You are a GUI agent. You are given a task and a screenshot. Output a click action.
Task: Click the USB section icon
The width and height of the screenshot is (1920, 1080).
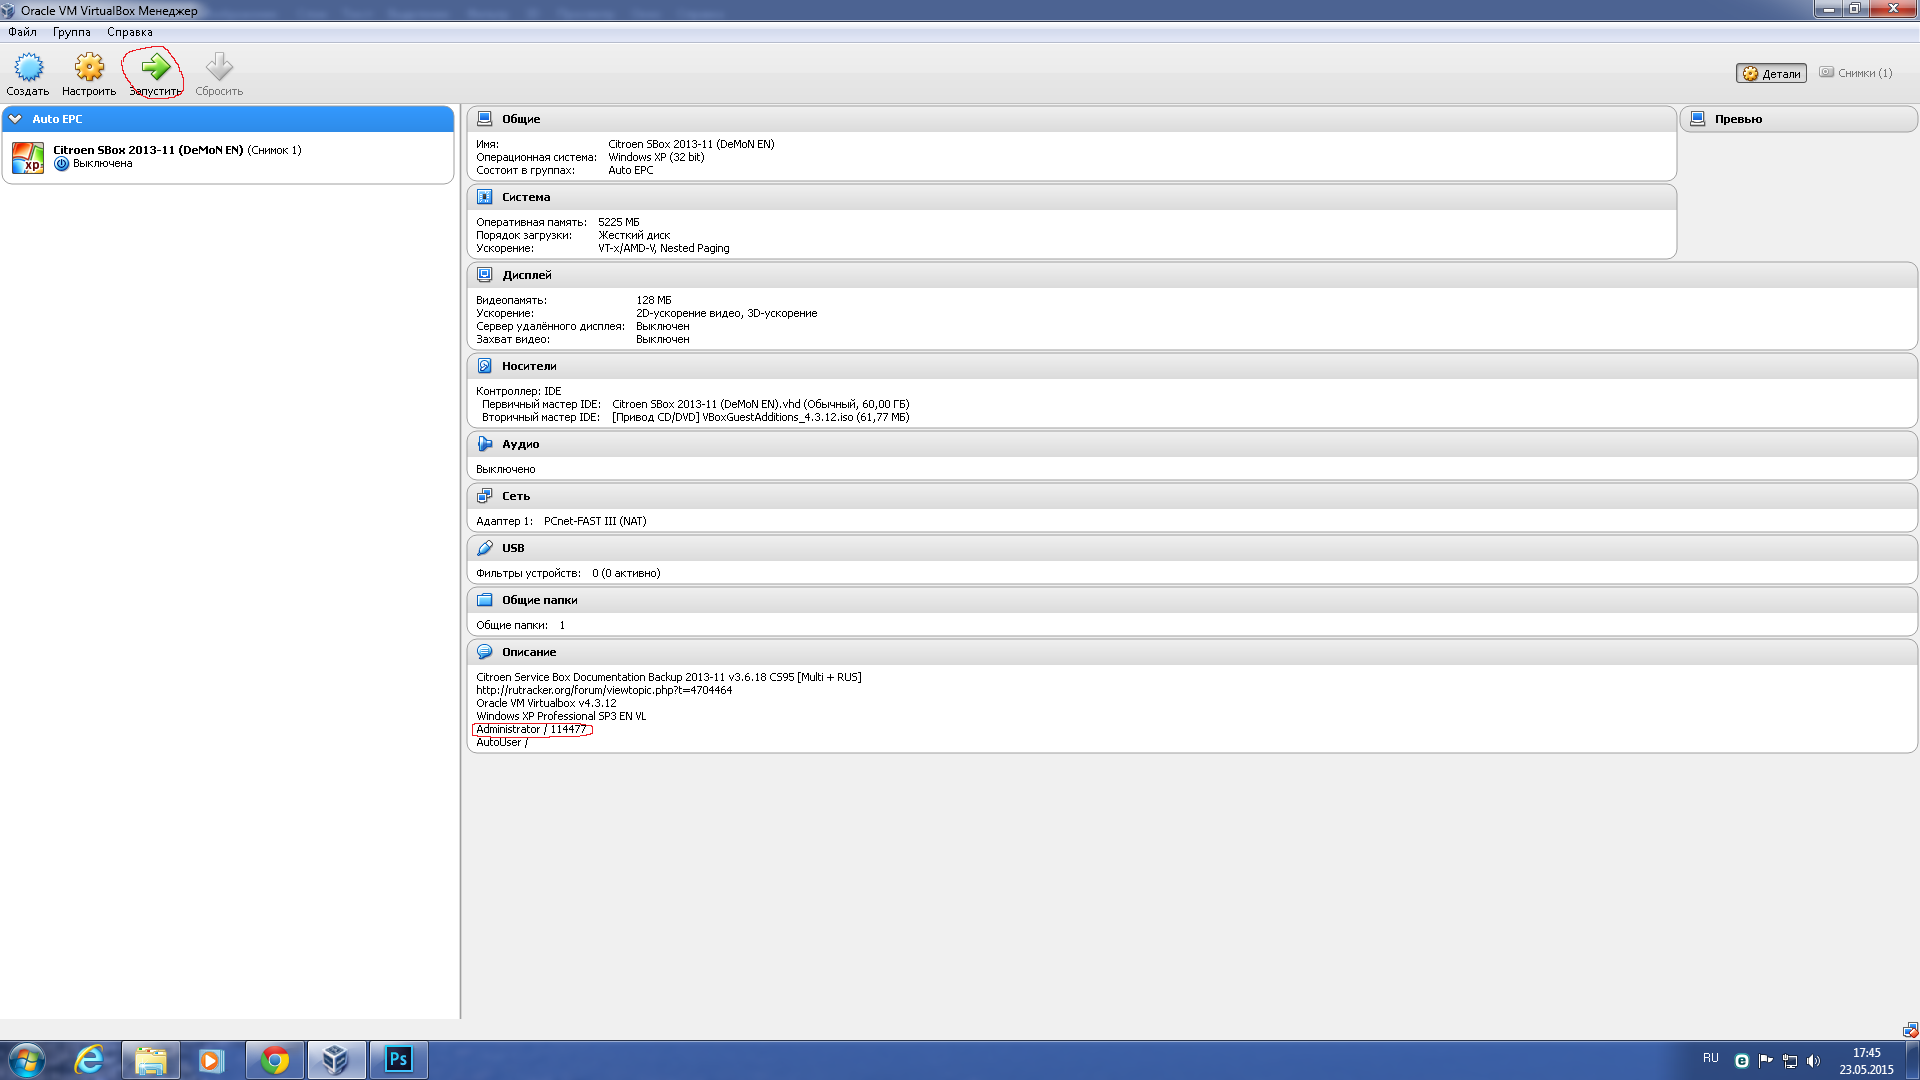coord(485,548)
